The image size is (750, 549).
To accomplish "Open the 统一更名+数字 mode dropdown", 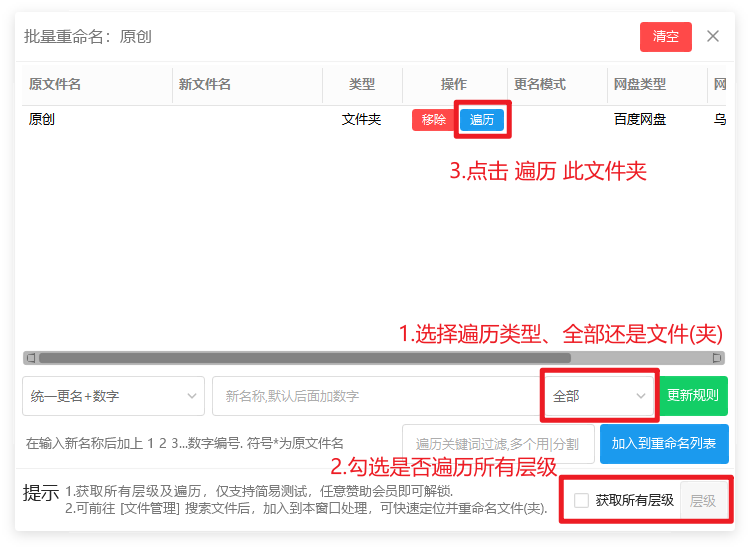I will click(113, 396).
